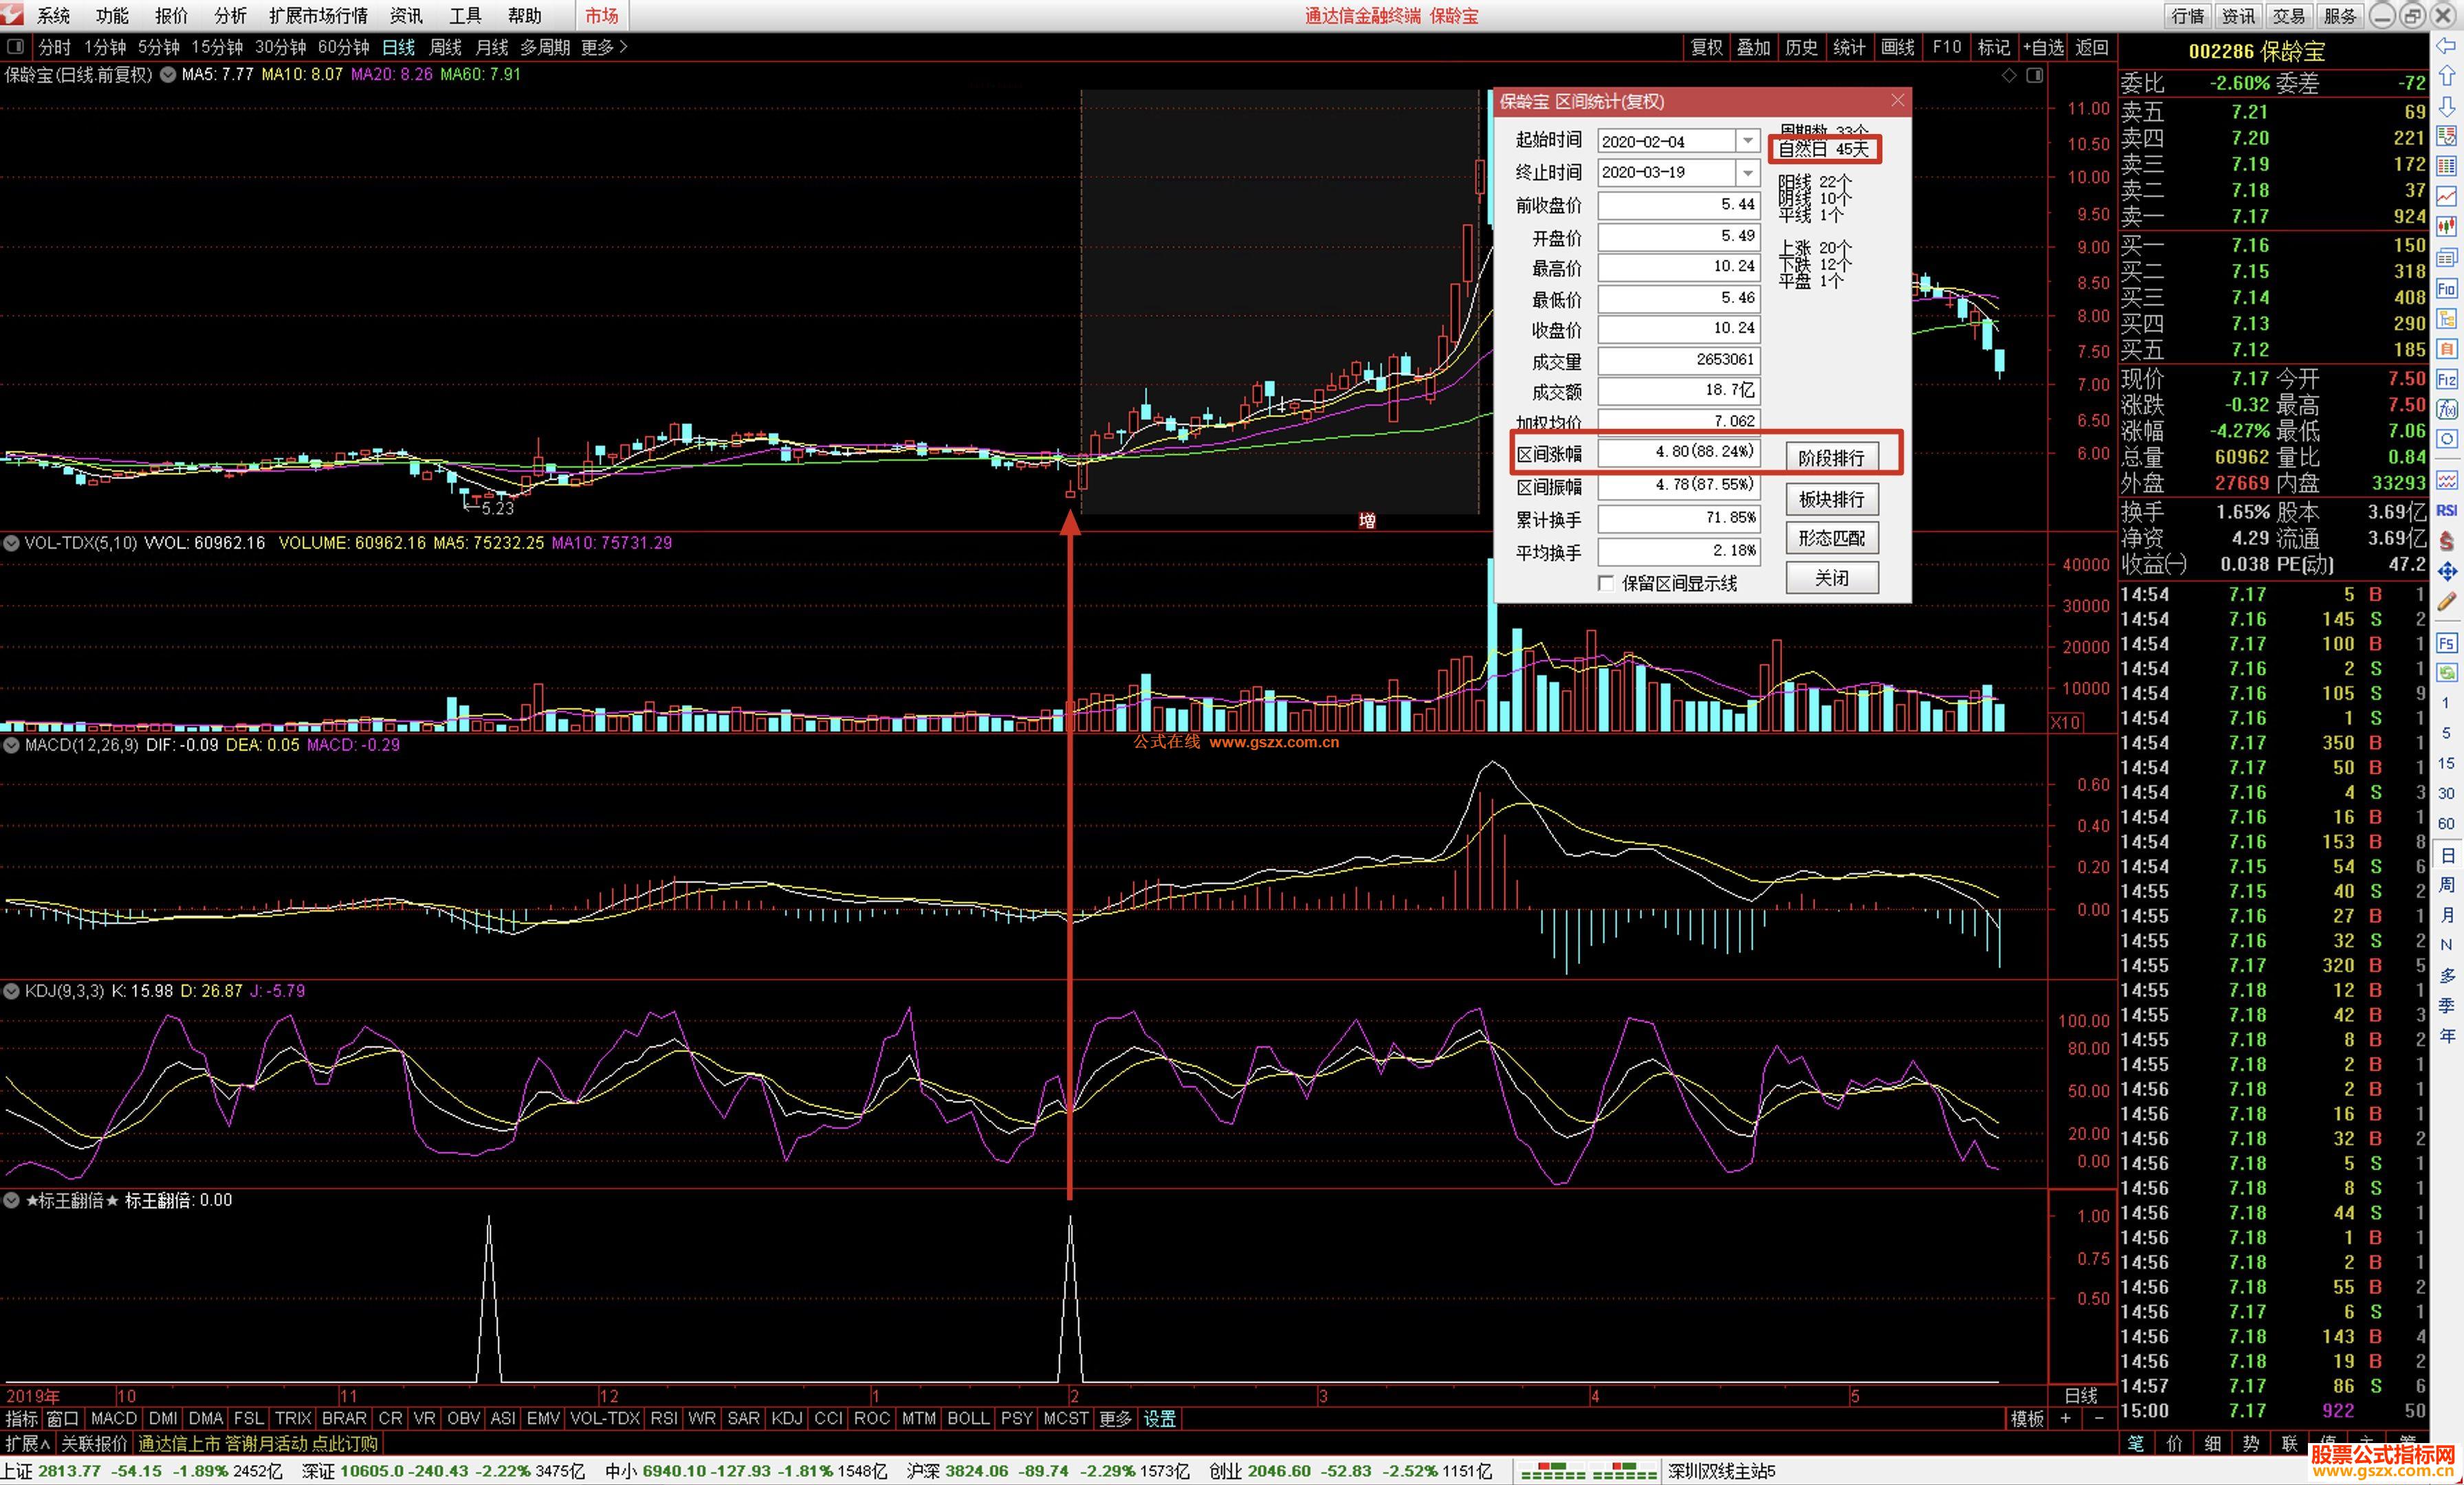This screenshot has width=2464, height=1485.
Task: Click the tree structure sidebar icon
Action: 2447,319
